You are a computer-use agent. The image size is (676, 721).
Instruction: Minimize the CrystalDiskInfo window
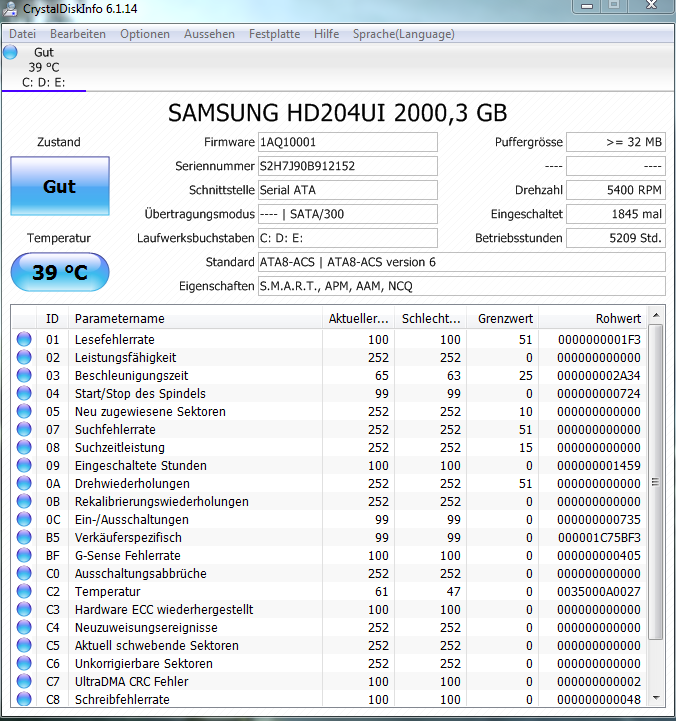[x=587, y=6]
